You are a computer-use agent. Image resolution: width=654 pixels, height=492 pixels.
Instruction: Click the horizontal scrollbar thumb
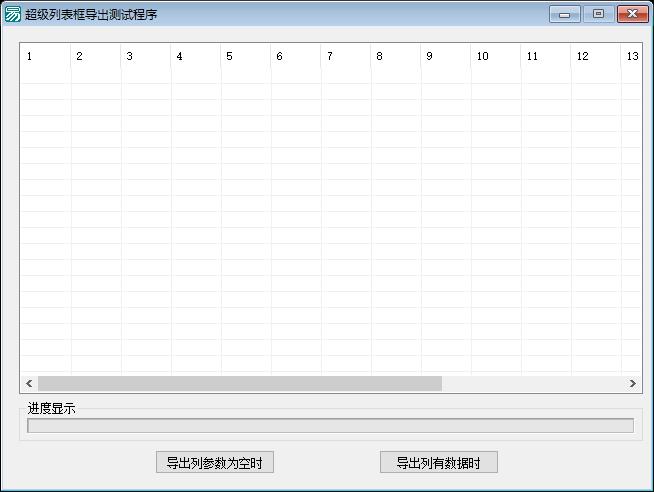coord(240,383)
